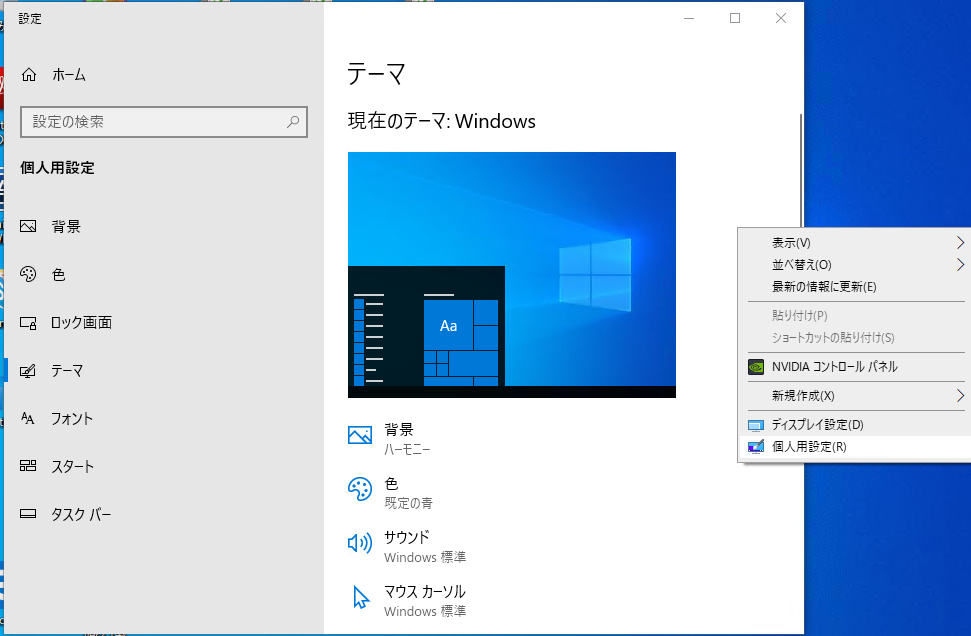Open the 背景 page from the sidebar
The image size is (971, 636).
point(163,226)
